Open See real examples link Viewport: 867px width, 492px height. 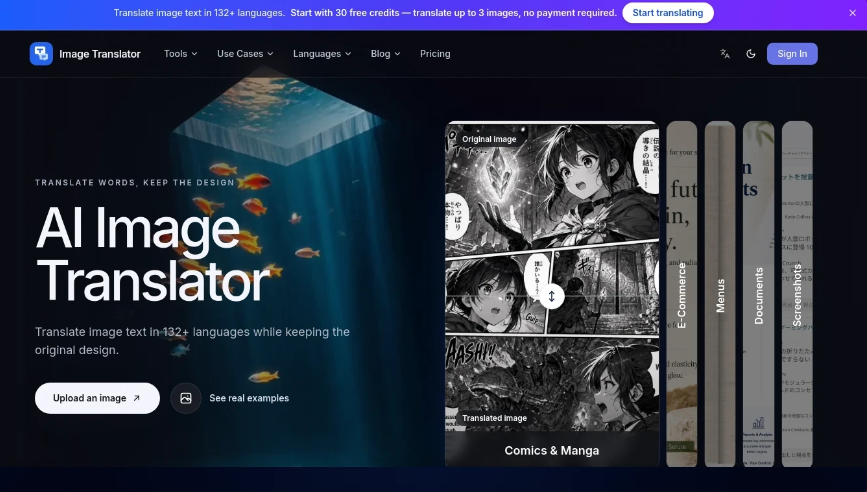[x=249, y=398]
